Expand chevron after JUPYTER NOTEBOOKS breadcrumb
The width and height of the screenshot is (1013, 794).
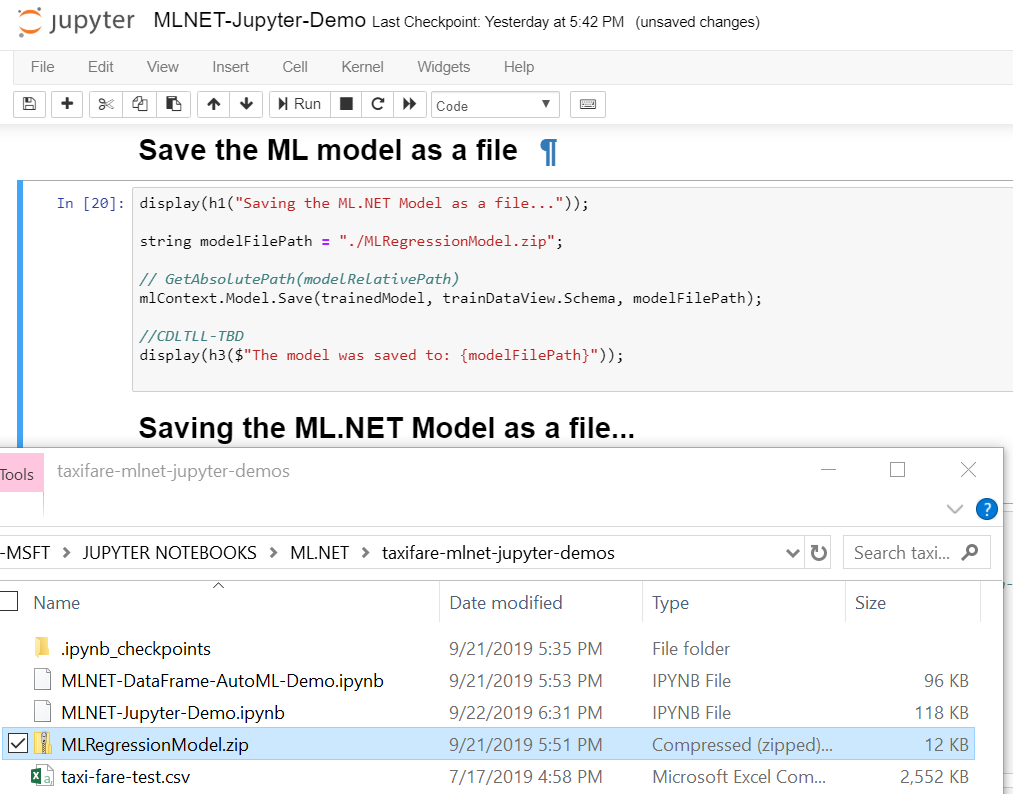[x=273, y=553]
